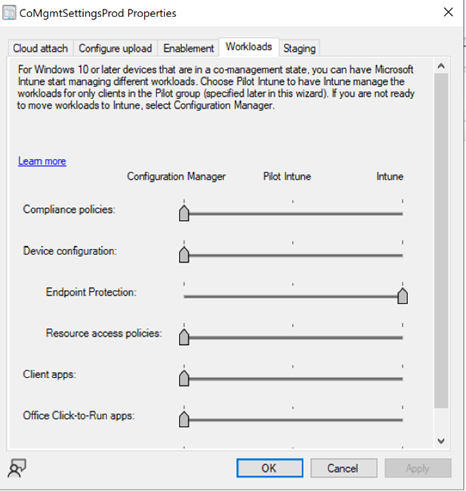Click the Cancel button
Viewport: 466px width, 491px height.
[344, 468]
